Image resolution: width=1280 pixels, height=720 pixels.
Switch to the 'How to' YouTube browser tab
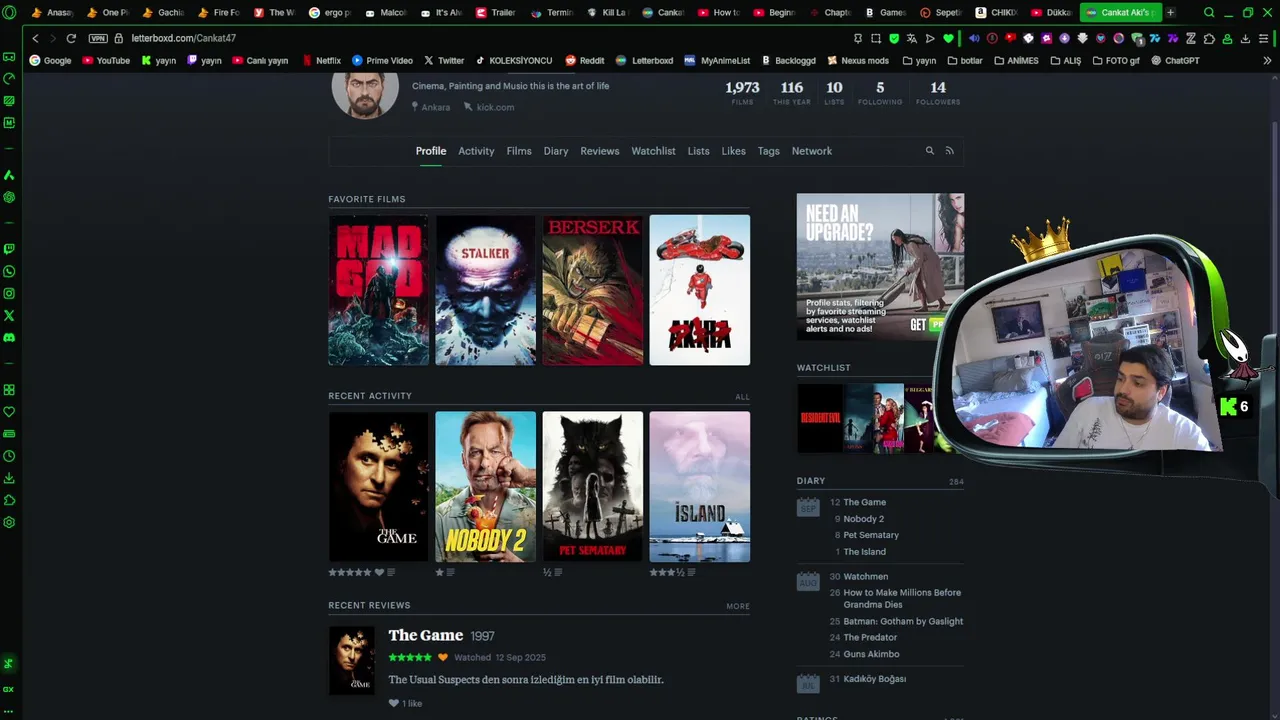click(718, 13)
